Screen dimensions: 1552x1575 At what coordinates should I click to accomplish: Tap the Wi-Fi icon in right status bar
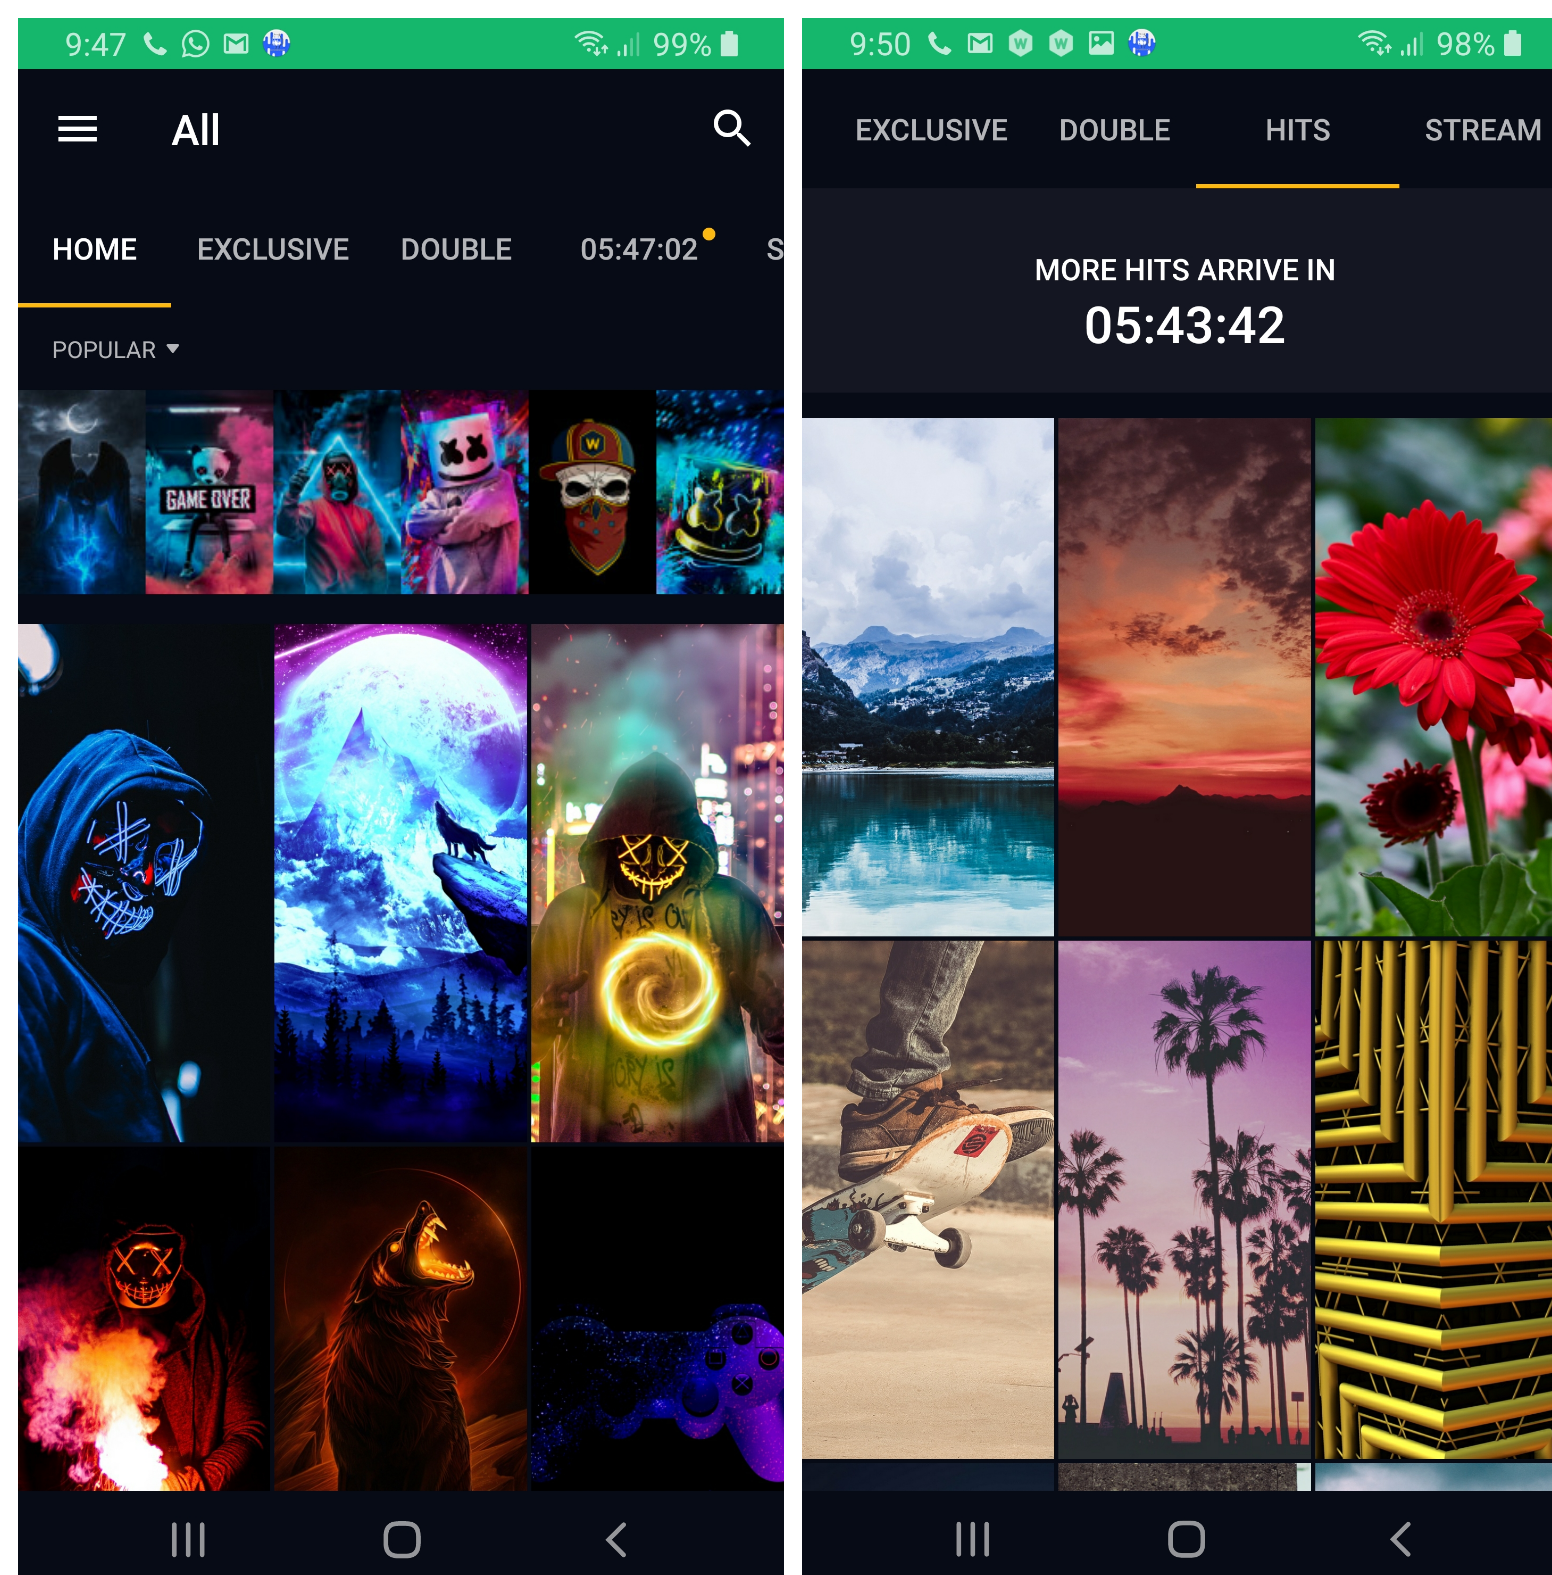pyautogui.click(x=1374, y=43)
